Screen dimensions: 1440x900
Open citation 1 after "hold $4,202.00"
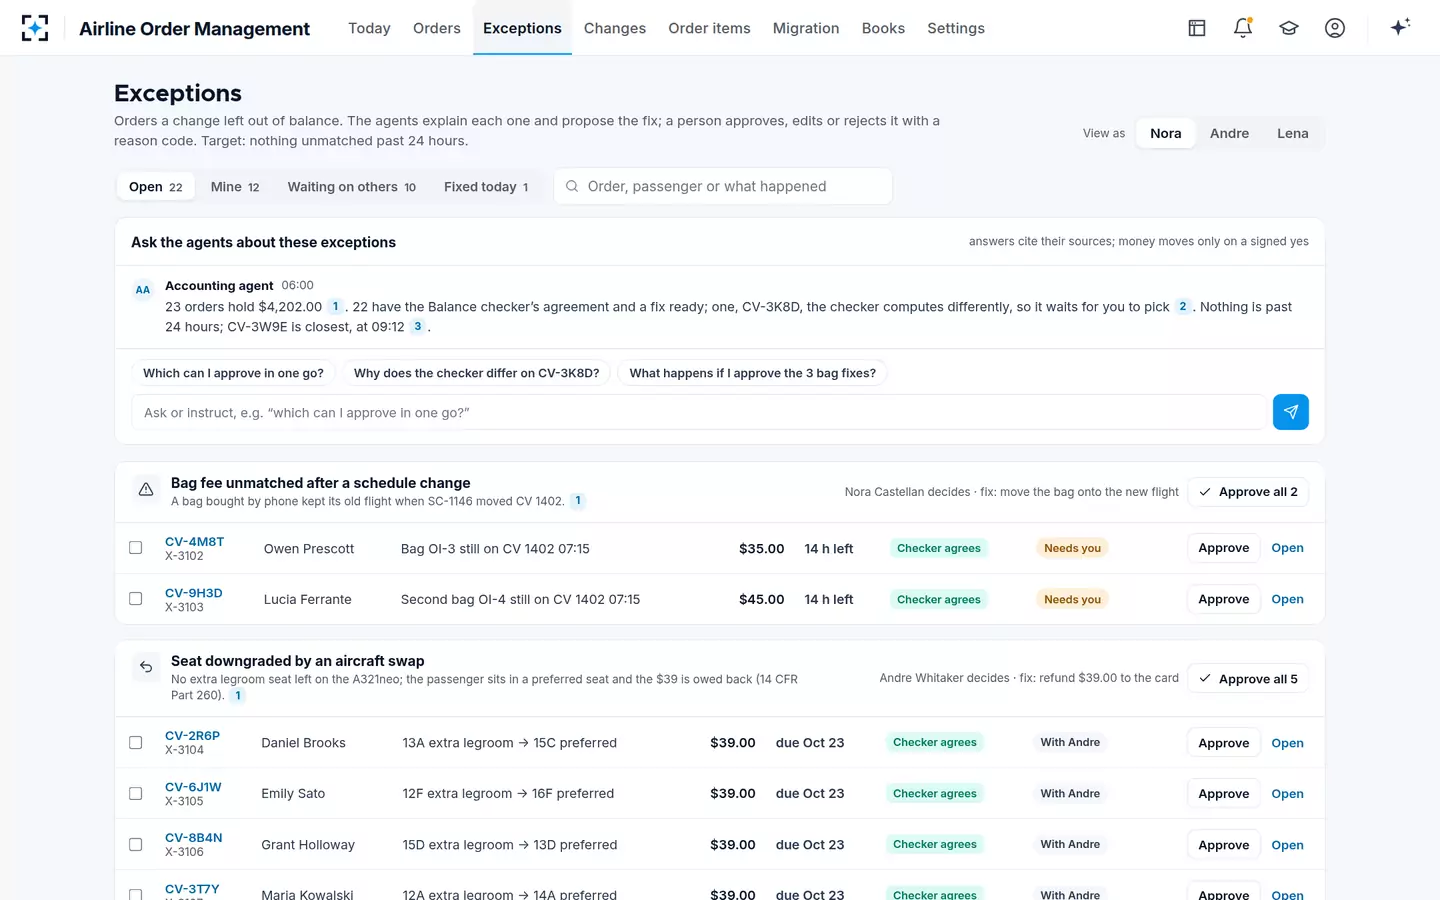click(335, 307)
